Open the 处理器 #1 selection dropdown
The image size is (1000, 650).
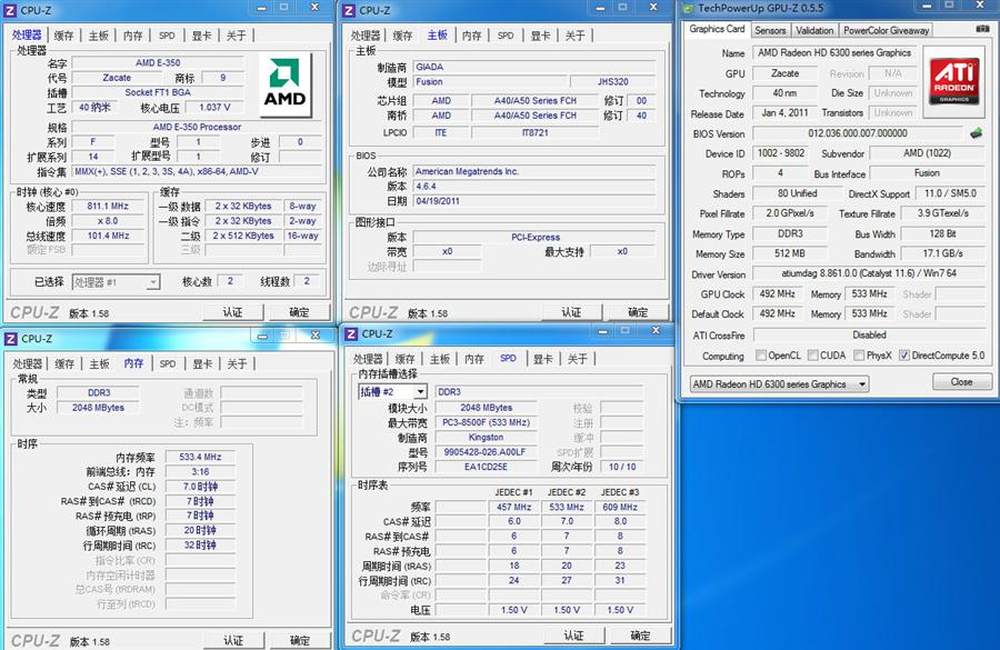(152, 282)
